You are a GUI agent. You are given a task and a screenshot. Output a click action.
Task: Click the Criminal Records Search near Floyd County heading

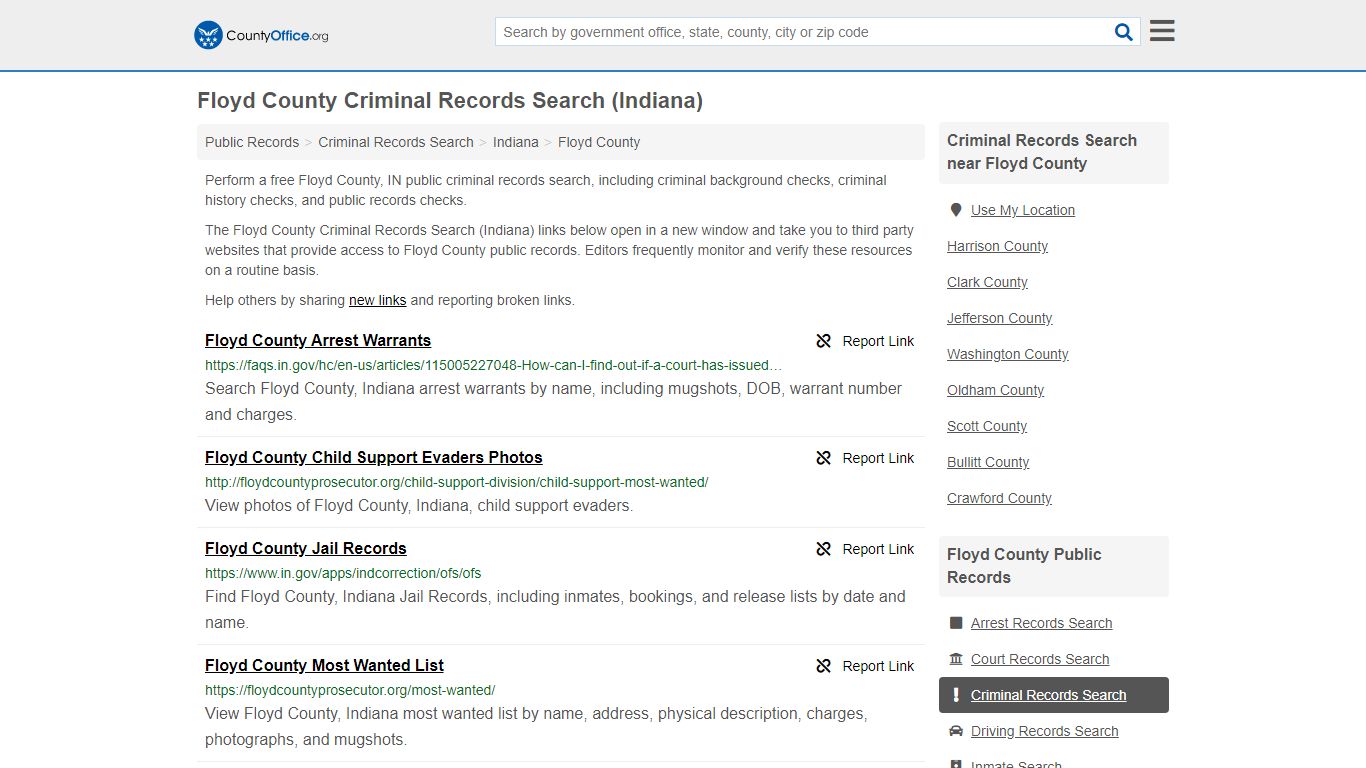click(x=1042, y=152)
